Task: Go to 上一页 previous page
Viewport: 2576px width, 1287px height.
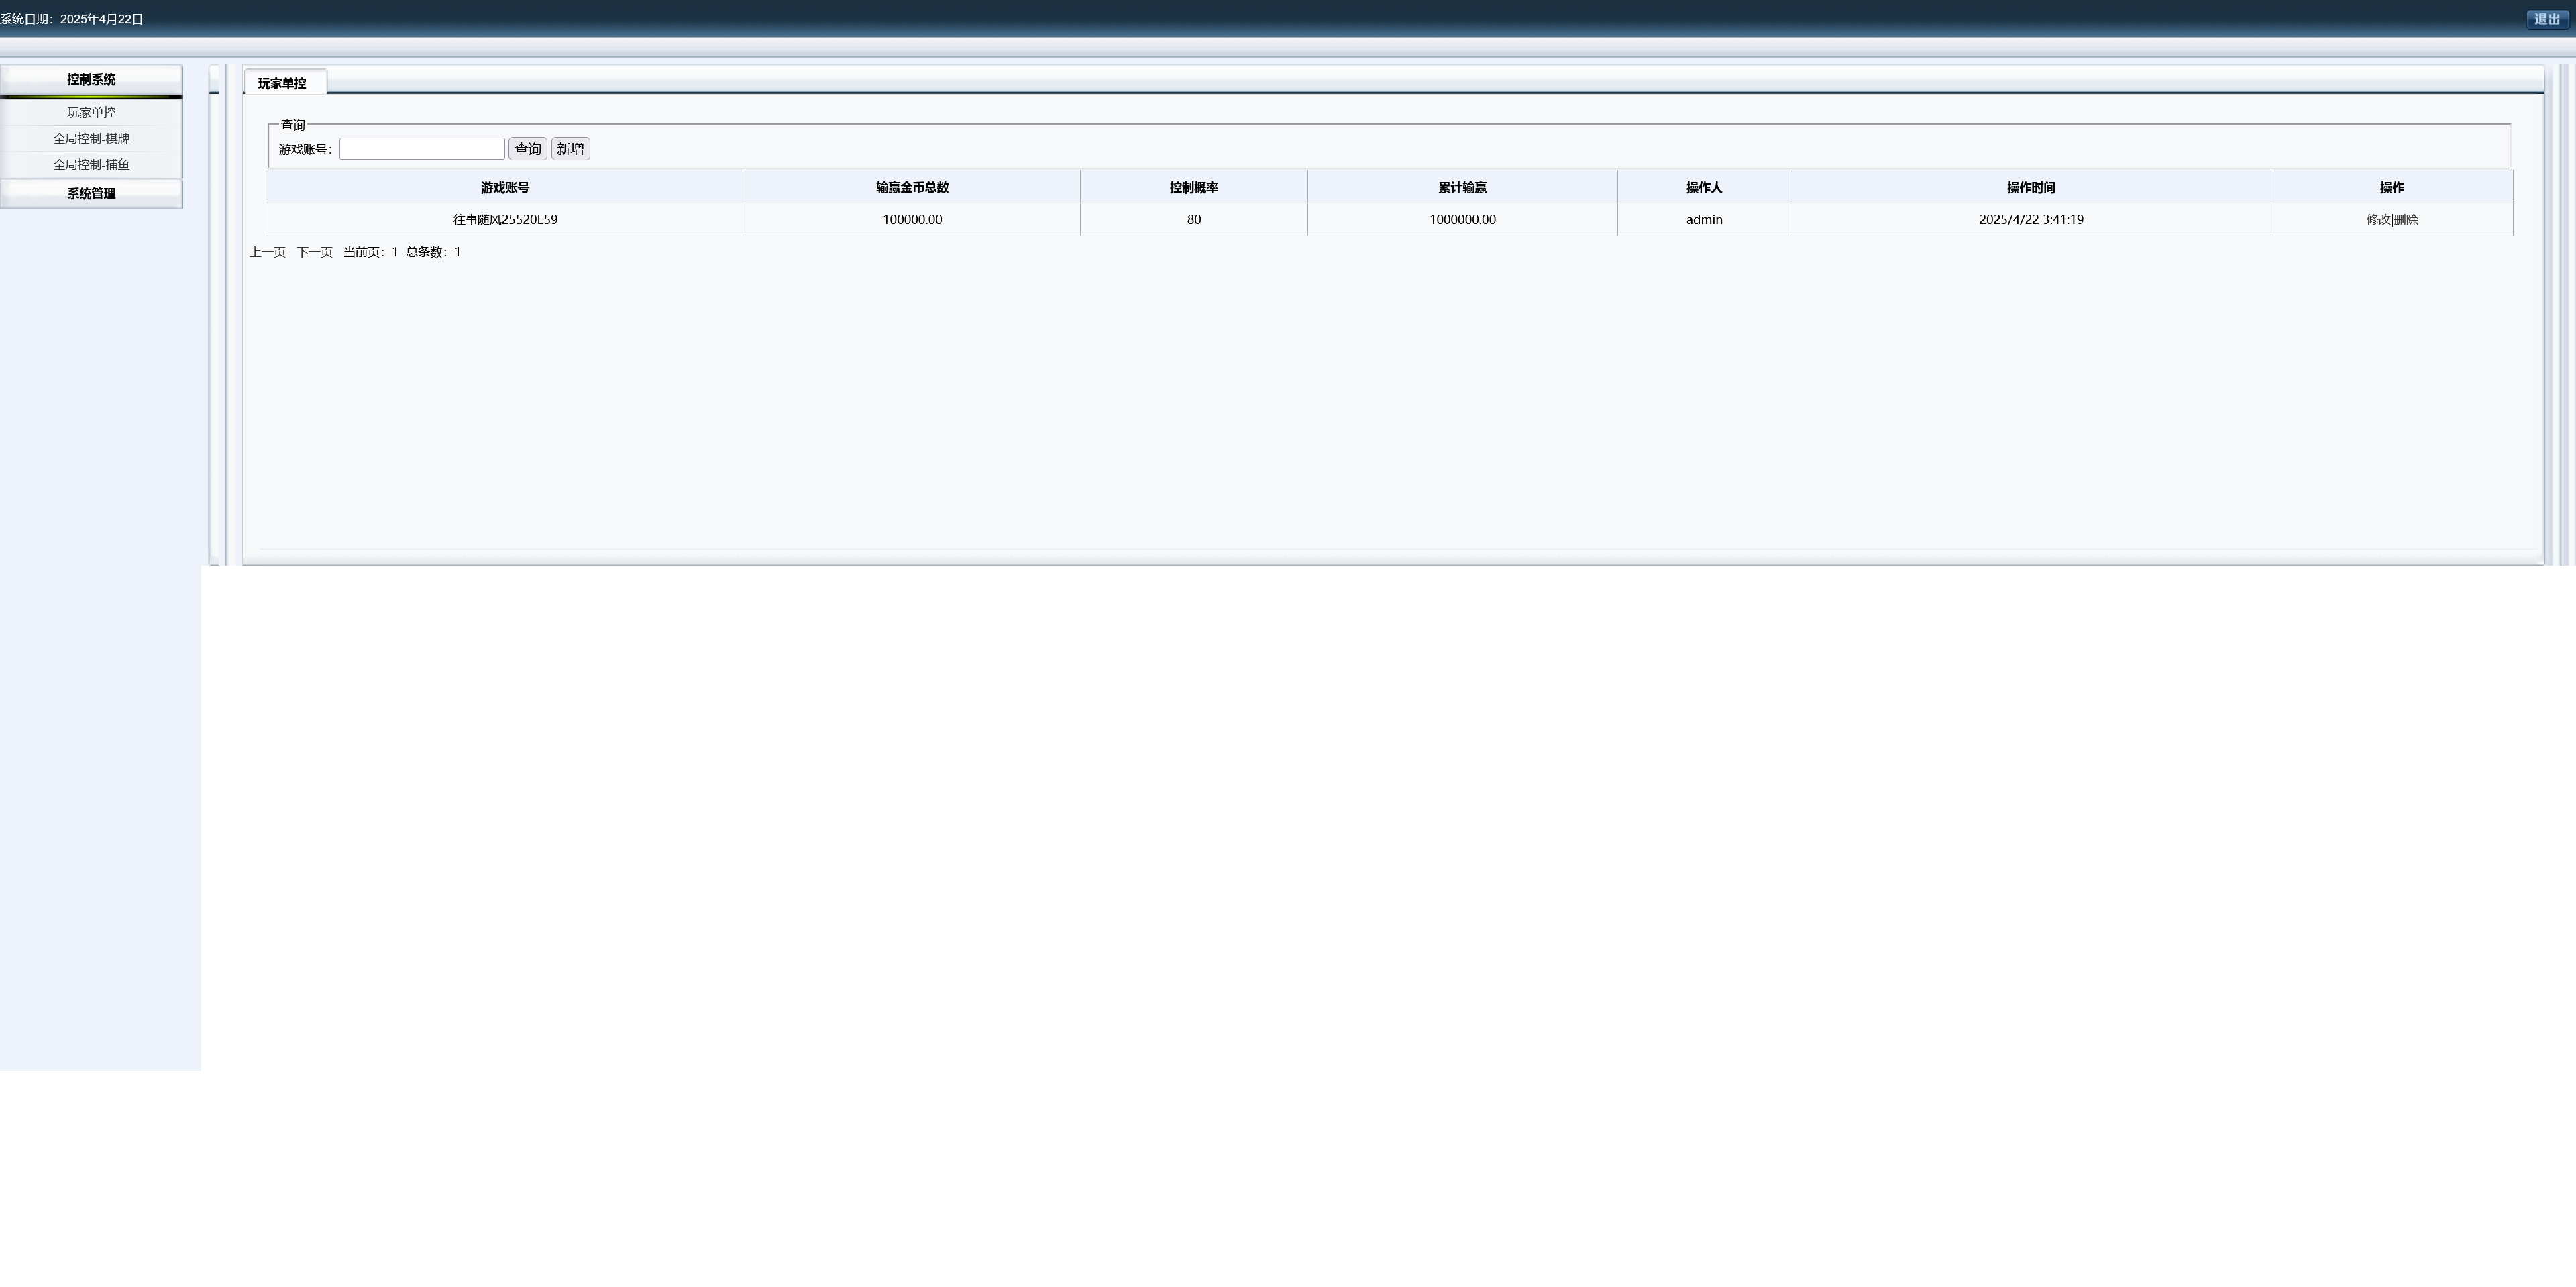Action: [x=267, y=252]
